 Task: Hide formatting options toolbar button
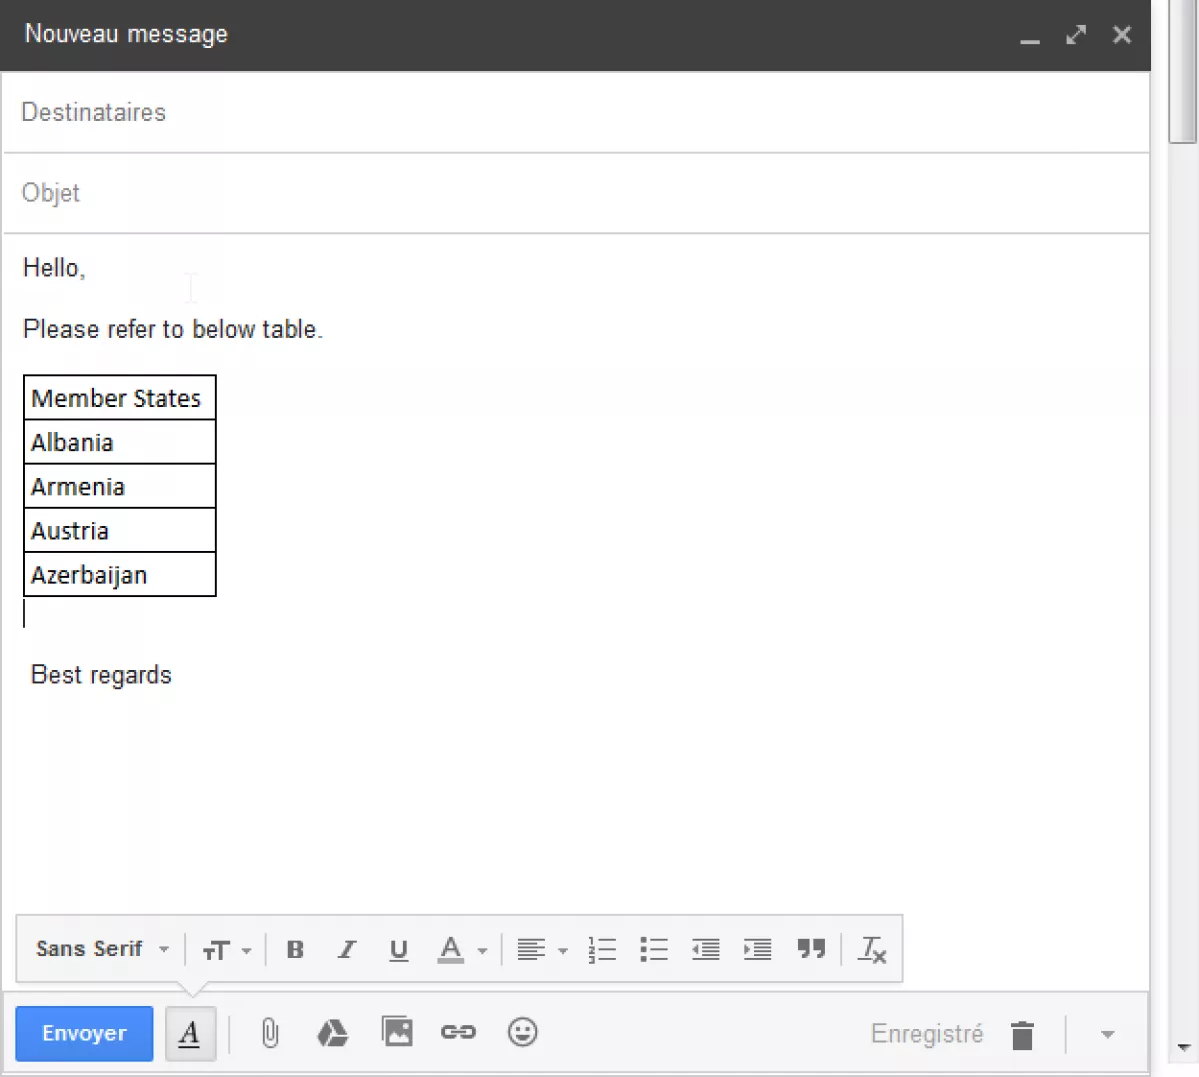[190, 1034]
